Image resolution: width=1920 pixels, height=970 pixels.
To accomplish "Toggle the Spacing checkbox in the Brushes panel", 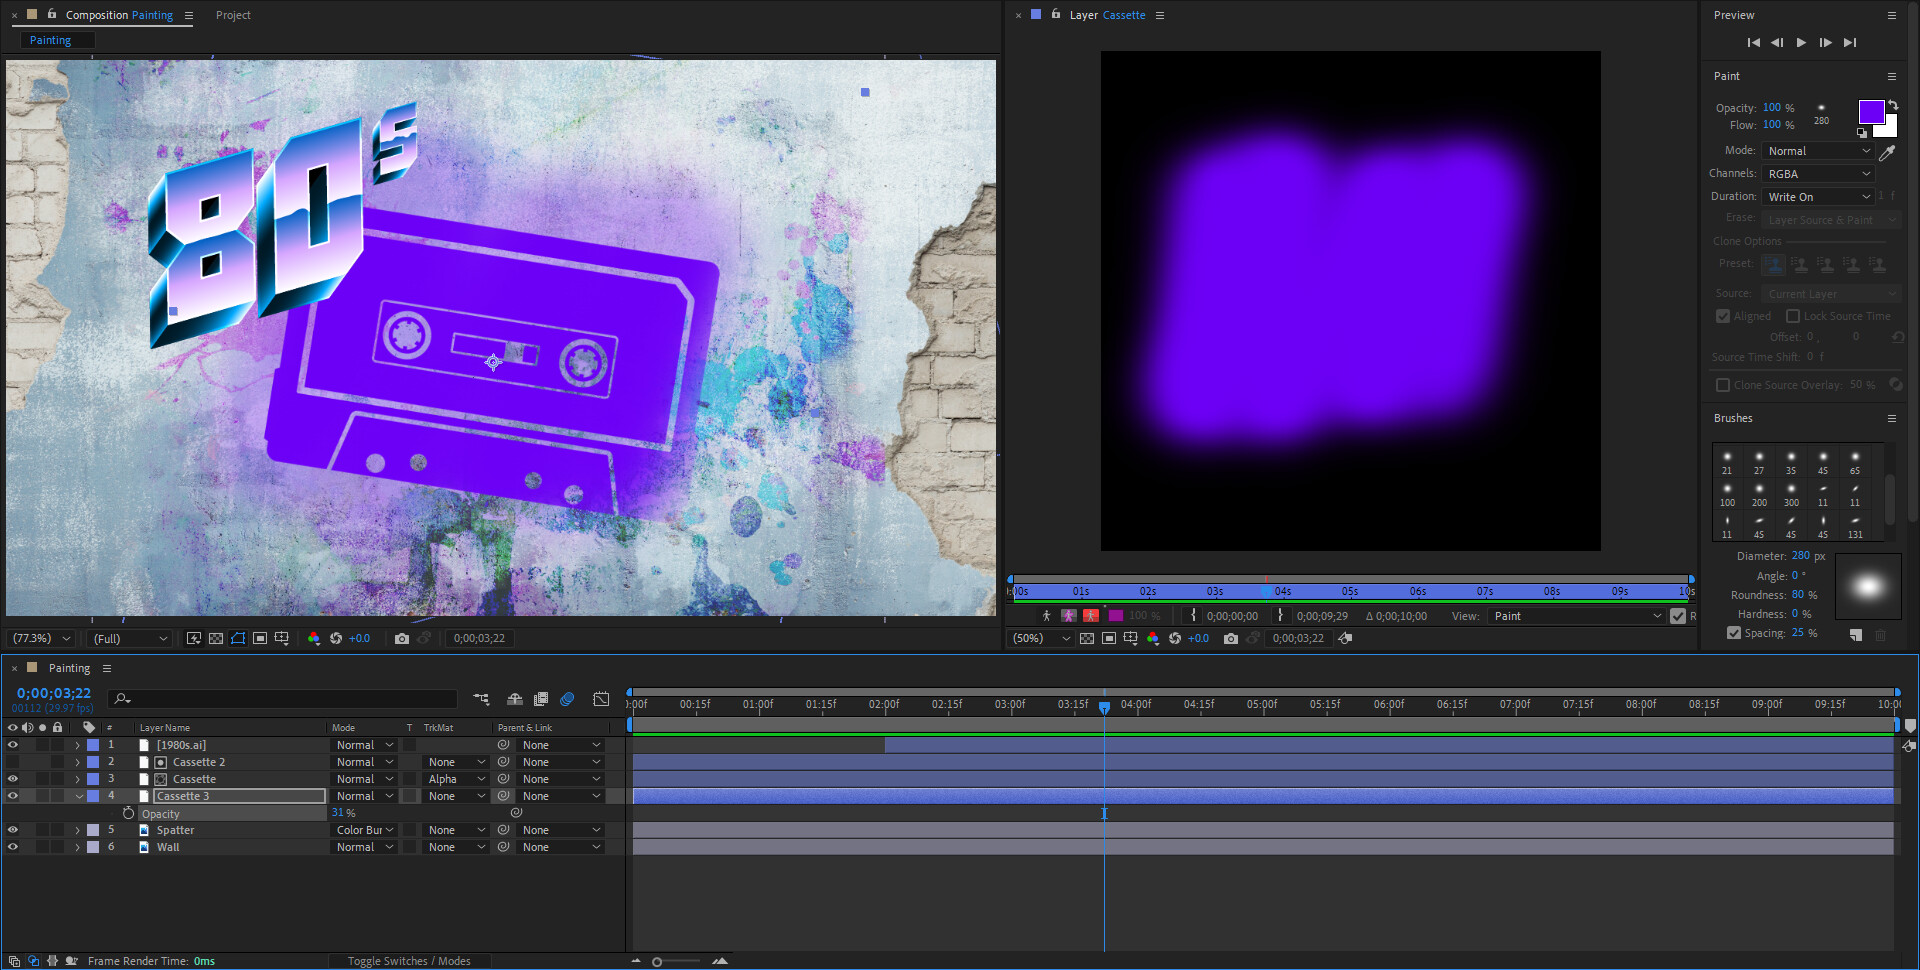I will tap(1734, 632).
